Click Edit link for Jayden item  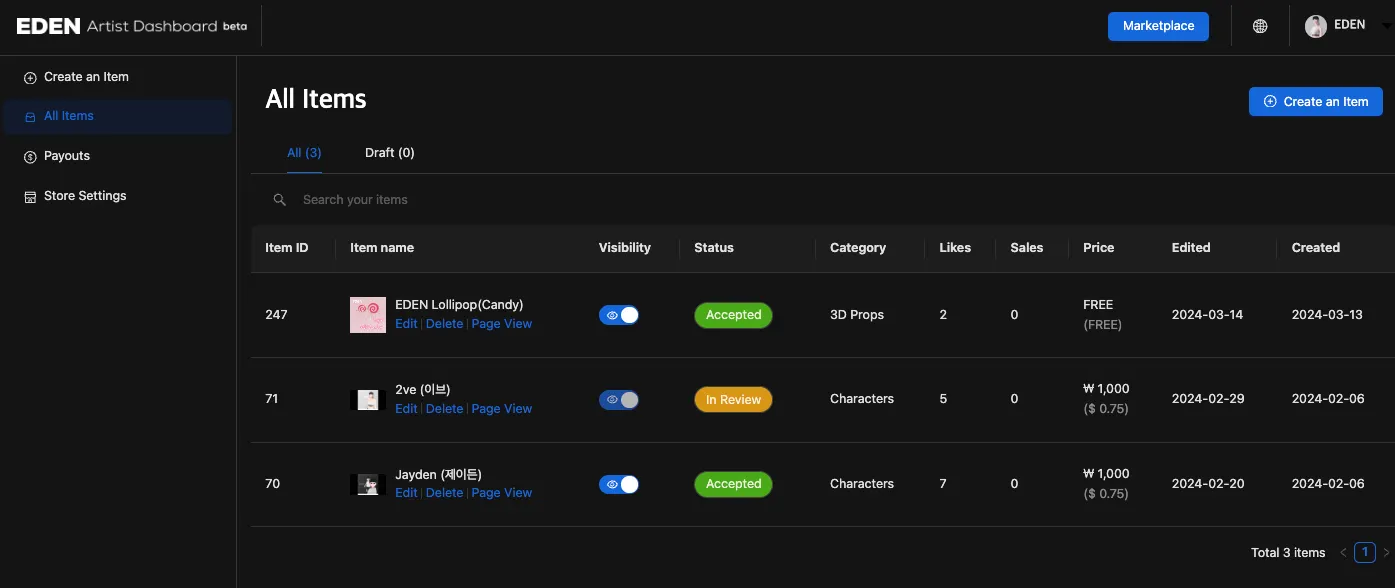point(406,493)
